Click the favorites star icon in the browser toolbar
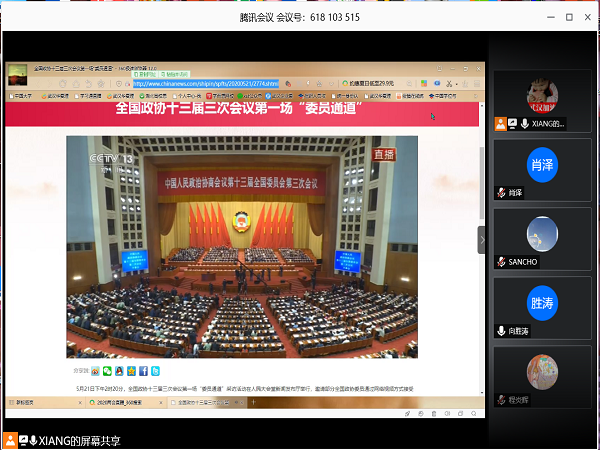 [101, 83]
